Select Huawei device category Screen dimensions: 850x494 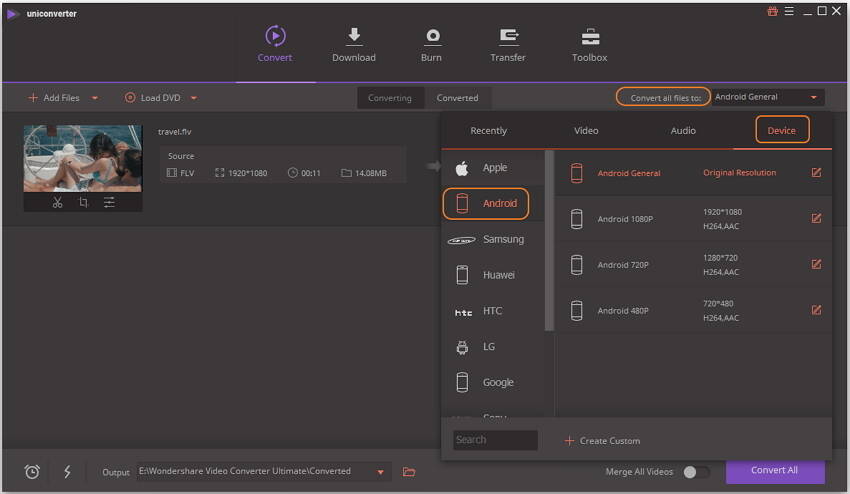pos(493,275)
